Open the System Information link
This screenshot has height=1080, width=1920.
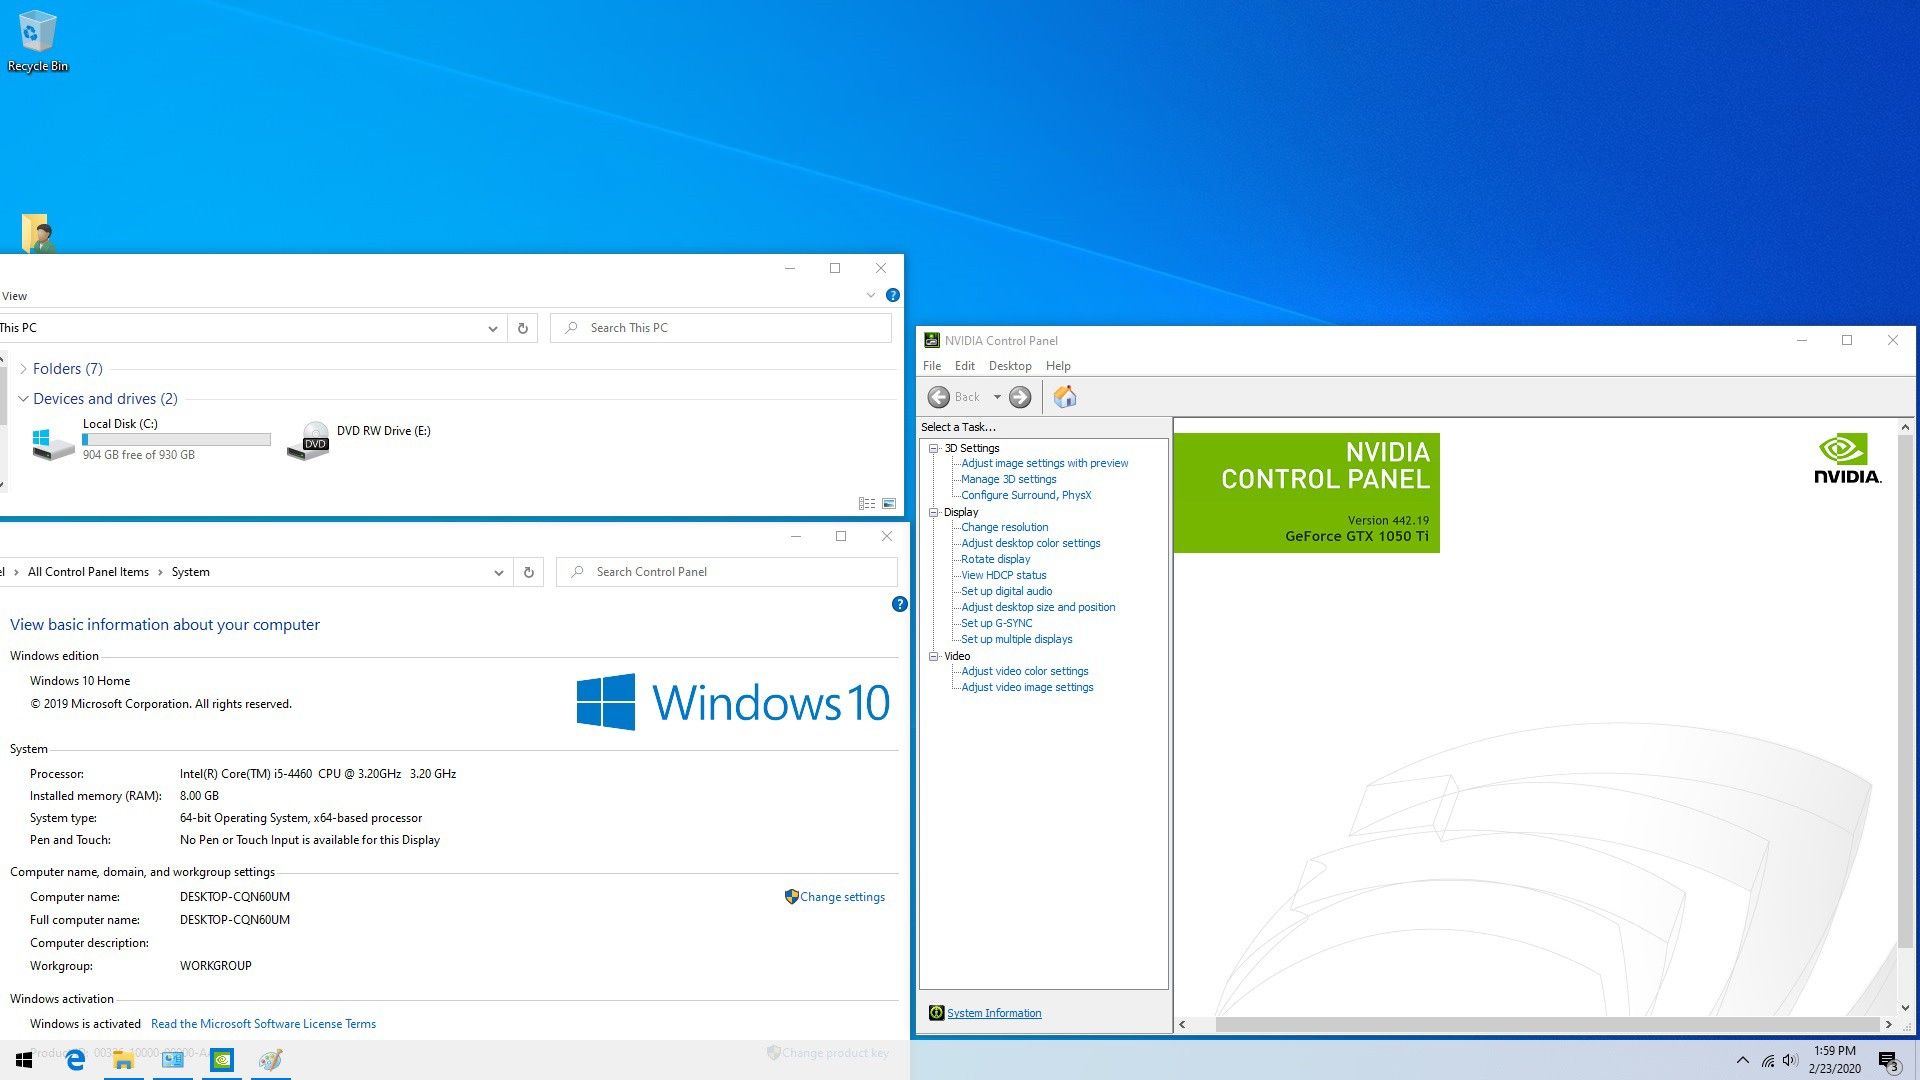pos(994,1013)
